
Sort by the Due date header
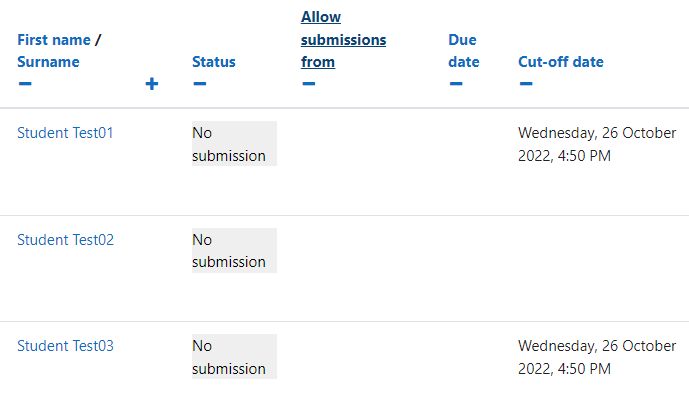point(464,51)
